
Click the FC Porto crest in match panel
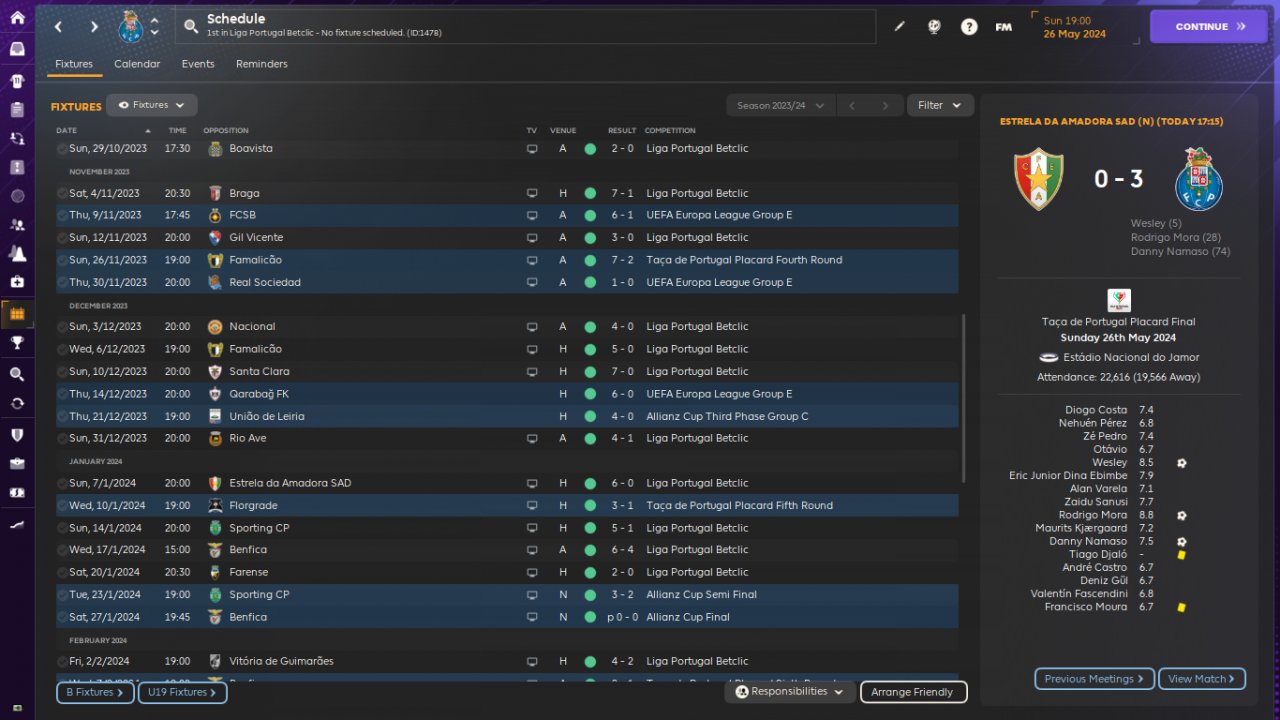tap(1198, 179)
